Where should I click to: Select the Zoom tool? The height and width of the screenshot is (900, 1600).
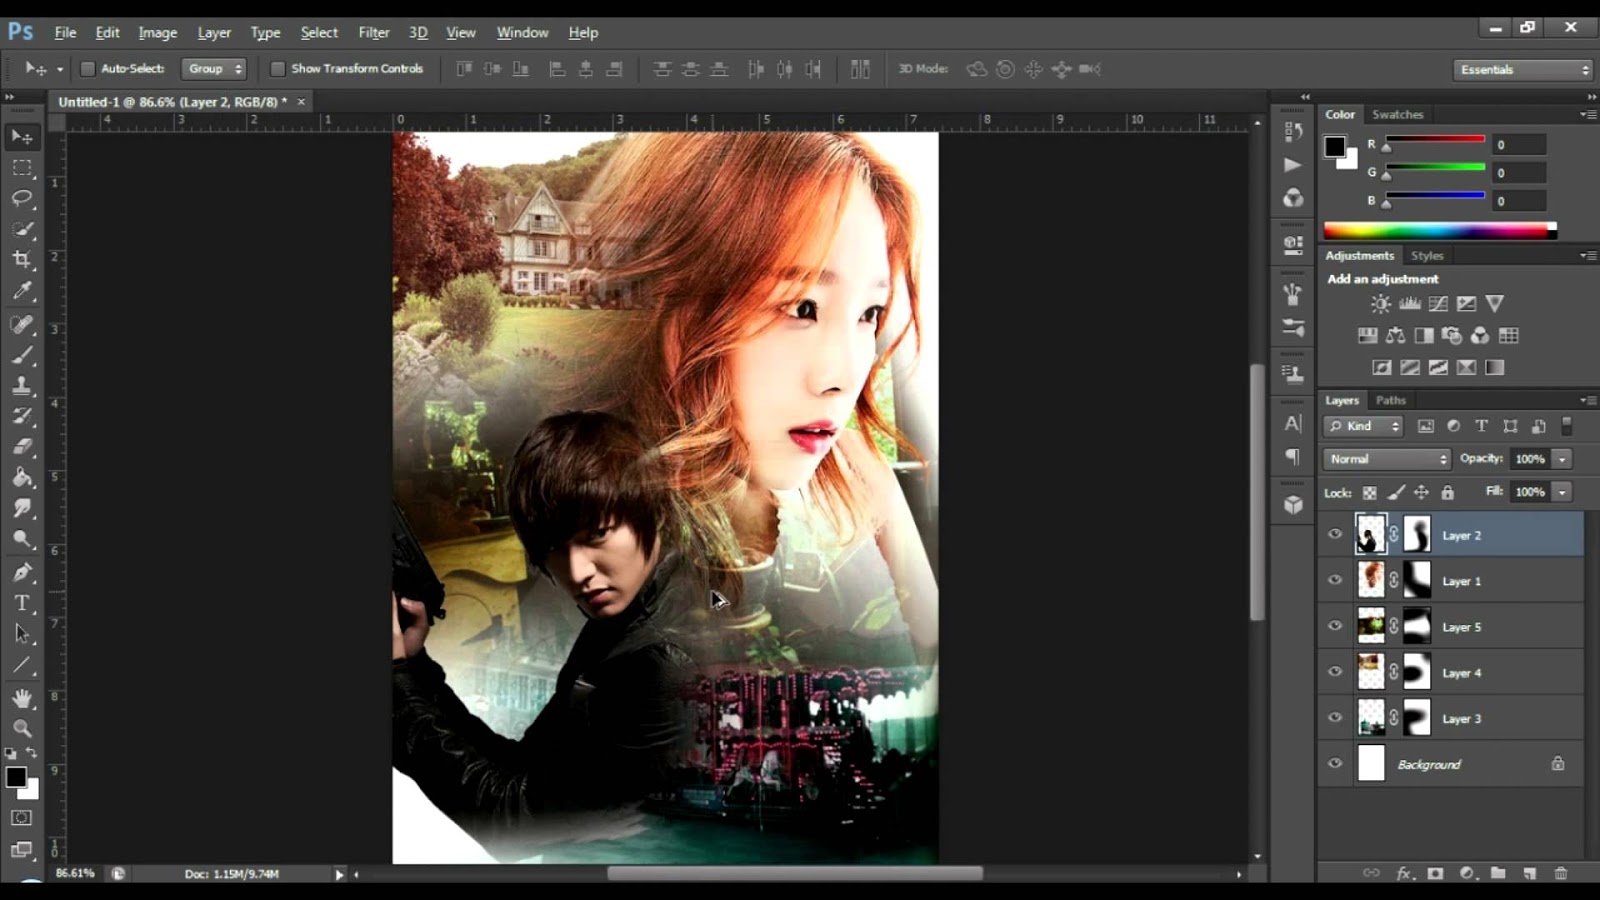click(x=22, y=729)
